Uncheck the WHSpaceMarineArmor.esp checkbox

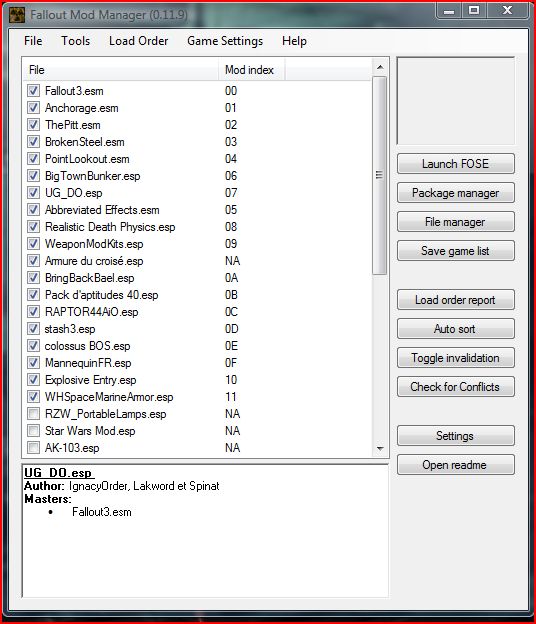pos(33,397)
